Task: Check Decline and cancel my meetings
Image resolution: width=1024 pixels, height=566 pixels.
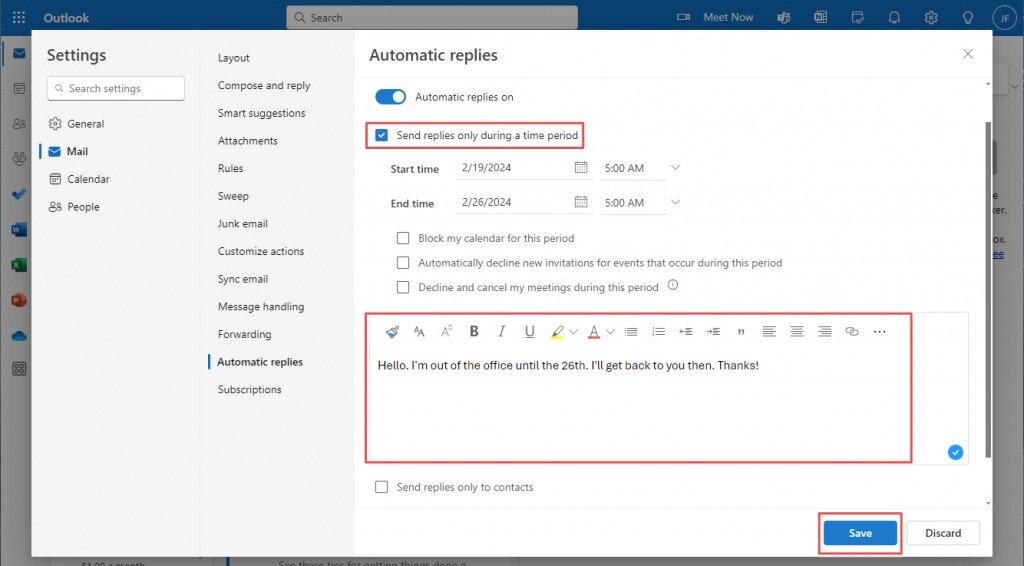Action: pos(403,287)
